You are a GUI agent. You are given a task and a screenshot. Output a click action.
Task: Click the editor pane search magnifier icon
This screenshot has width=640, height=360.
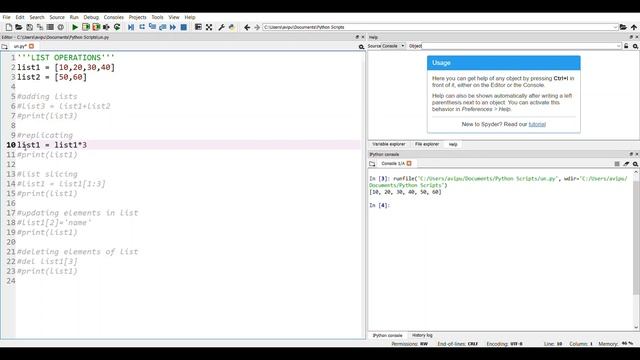[x=361, y=47]
